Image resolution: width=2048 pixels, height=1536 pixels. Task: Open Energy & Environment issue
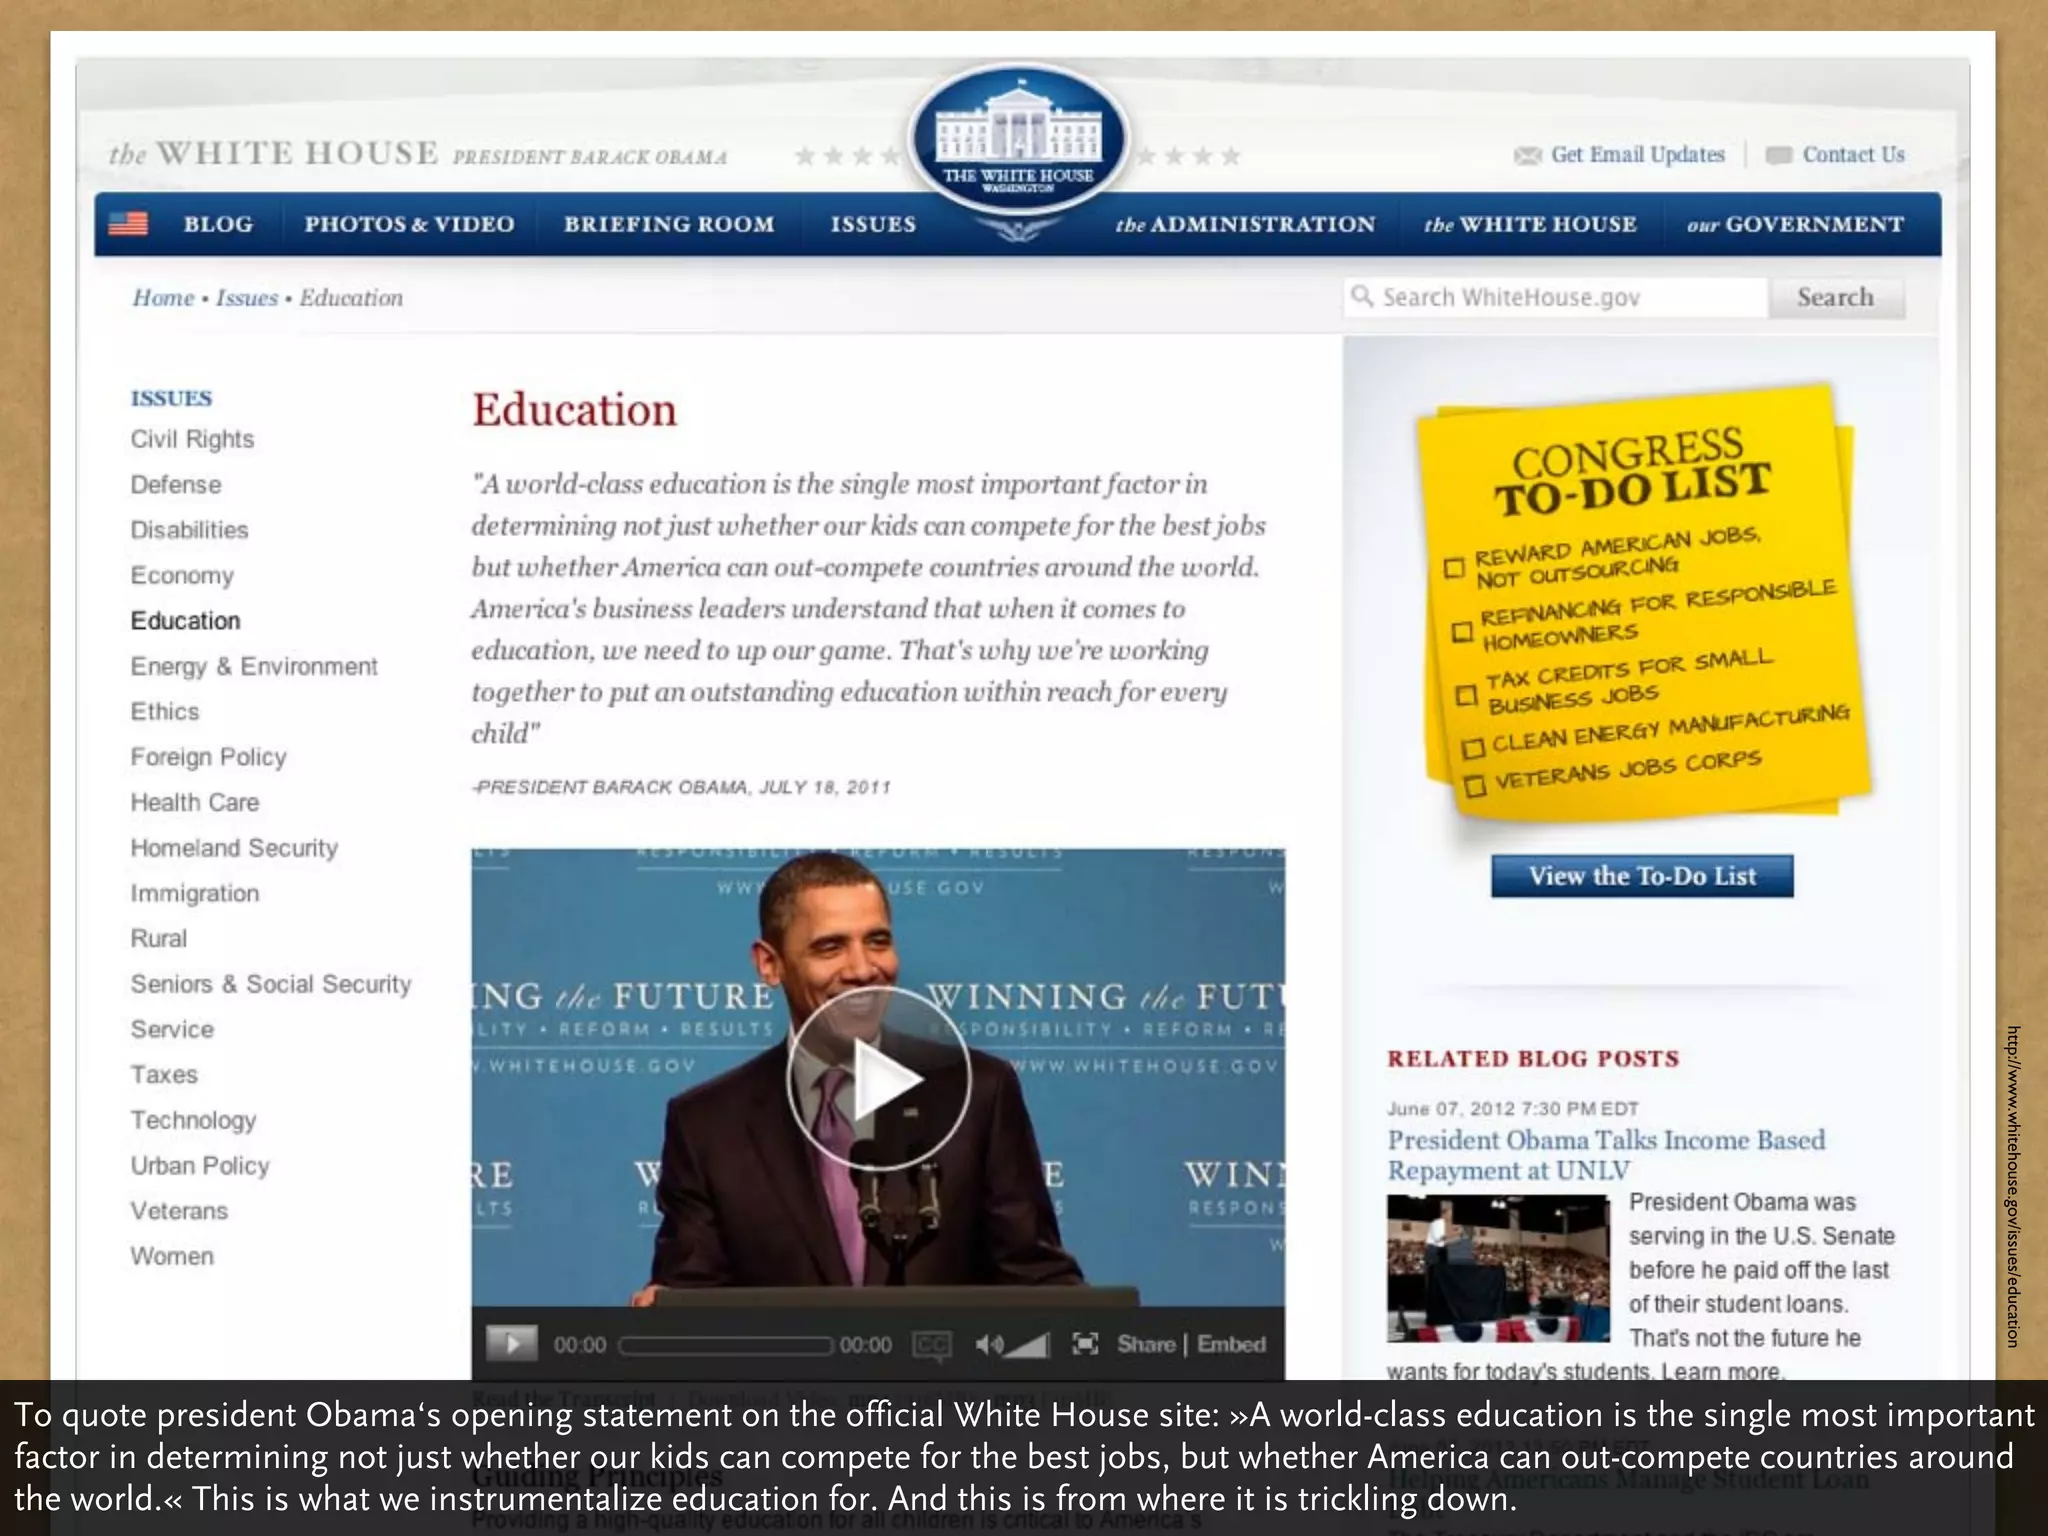(x=254, y=666)
